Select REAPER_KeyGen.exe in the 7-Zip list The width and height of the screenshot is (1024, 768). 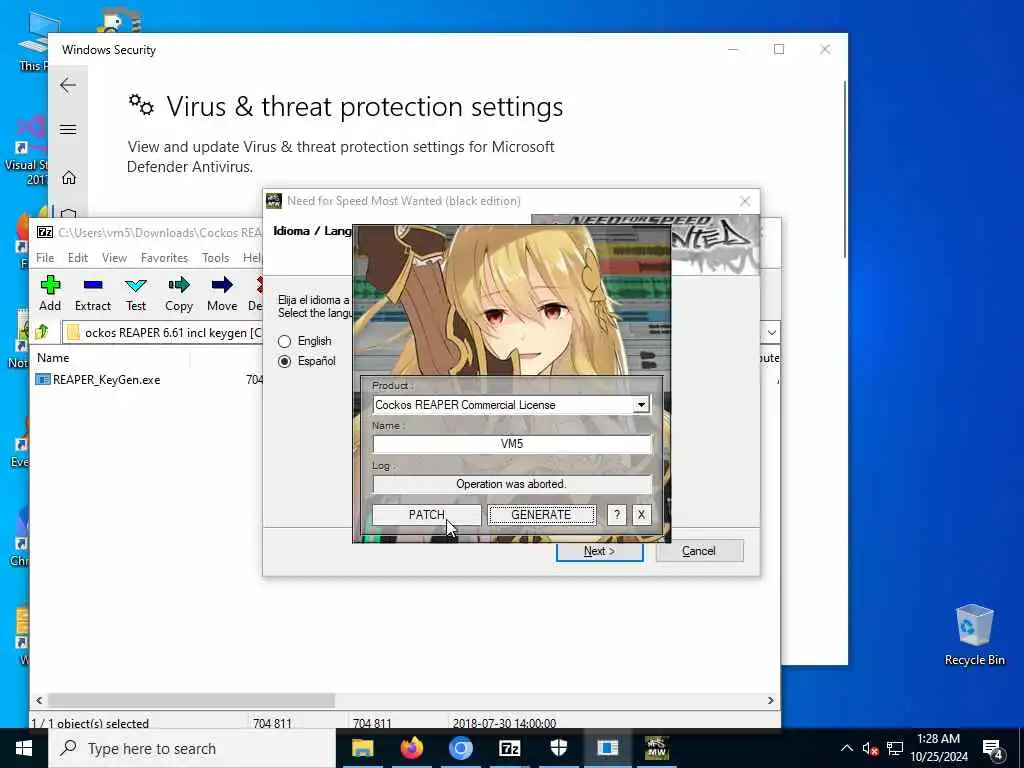point(106,380)
